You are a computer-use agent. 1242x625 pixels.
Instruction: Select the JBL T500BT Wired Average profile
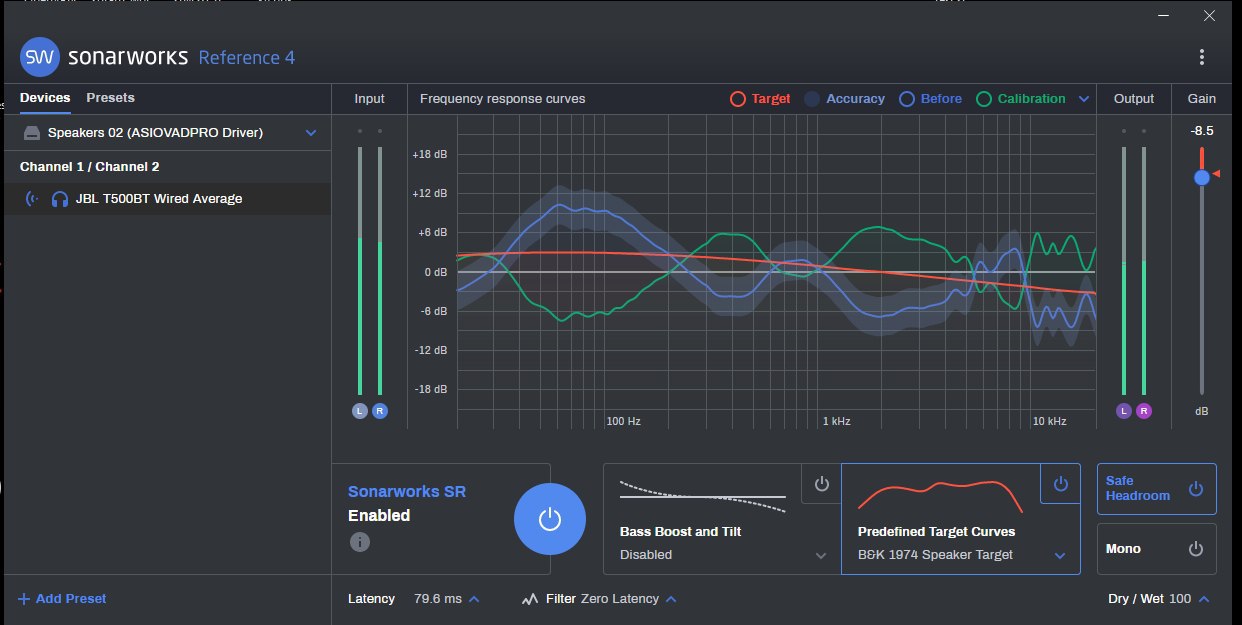click(166, 199)
